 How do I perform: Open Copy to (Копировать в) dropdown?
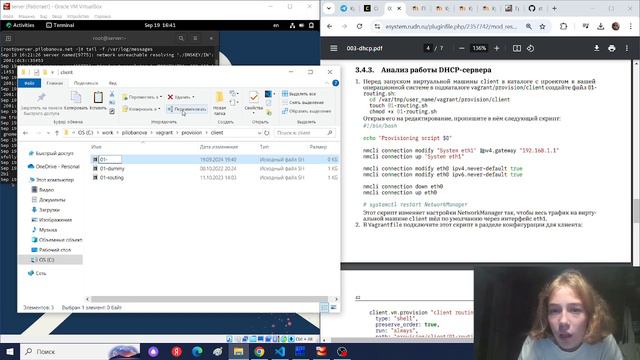(x=141, y=109)
